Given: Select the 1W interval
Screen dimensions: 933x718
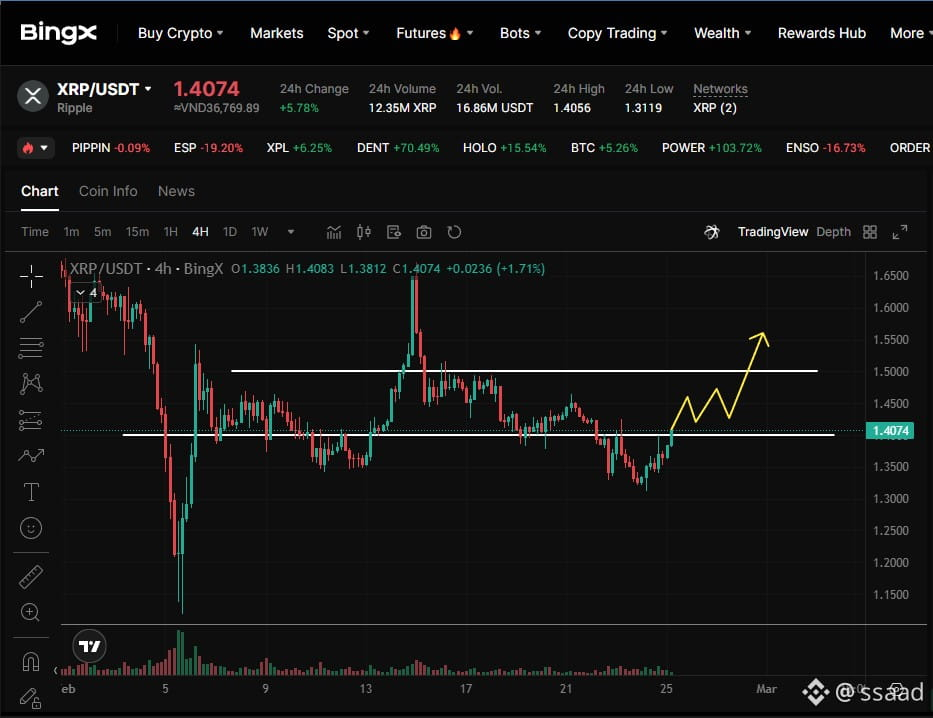Looking at the screenshot, I should (260, 232).
